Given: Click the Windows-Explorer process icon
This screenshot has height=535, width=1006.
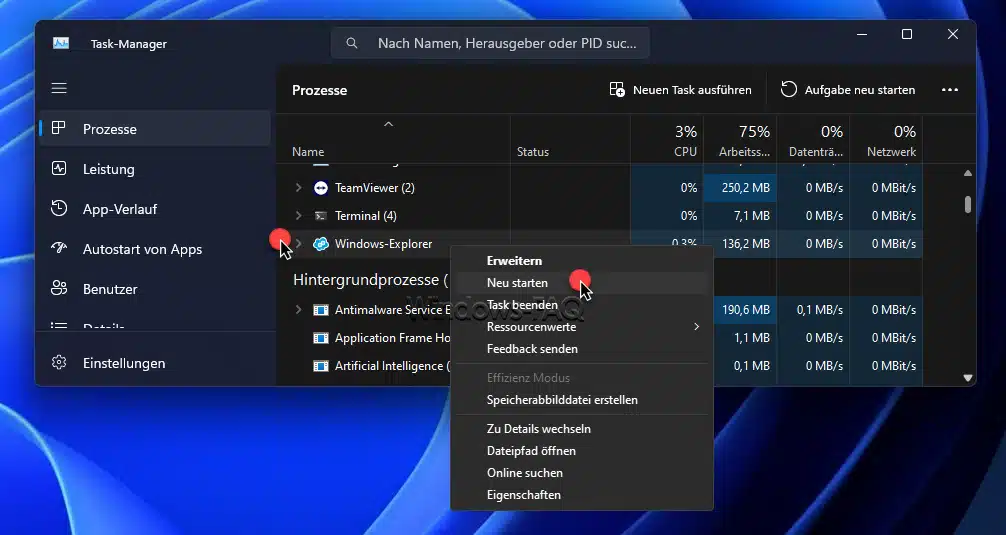Looking at the screenshot, I should (x=320, y=244).
